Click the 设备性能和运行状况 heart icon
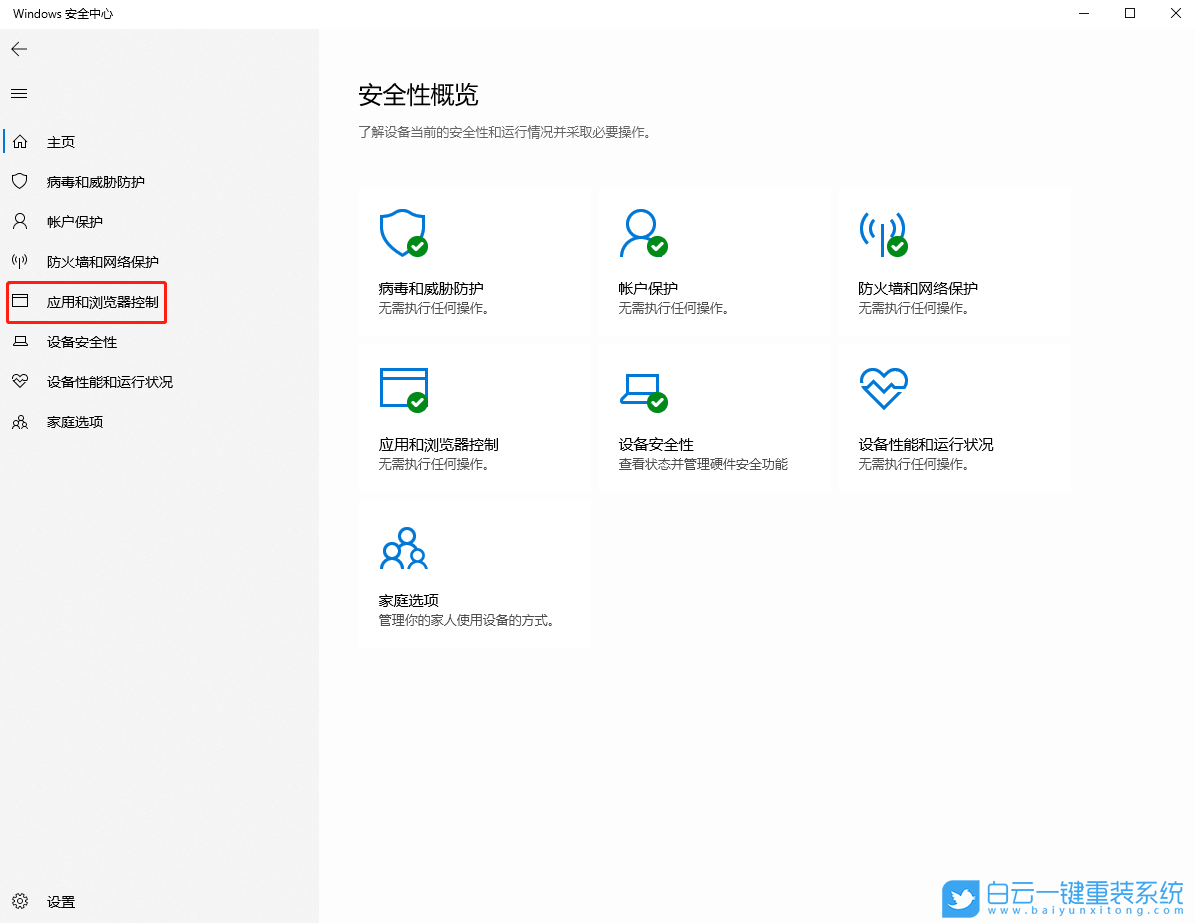 pos(18,381)
